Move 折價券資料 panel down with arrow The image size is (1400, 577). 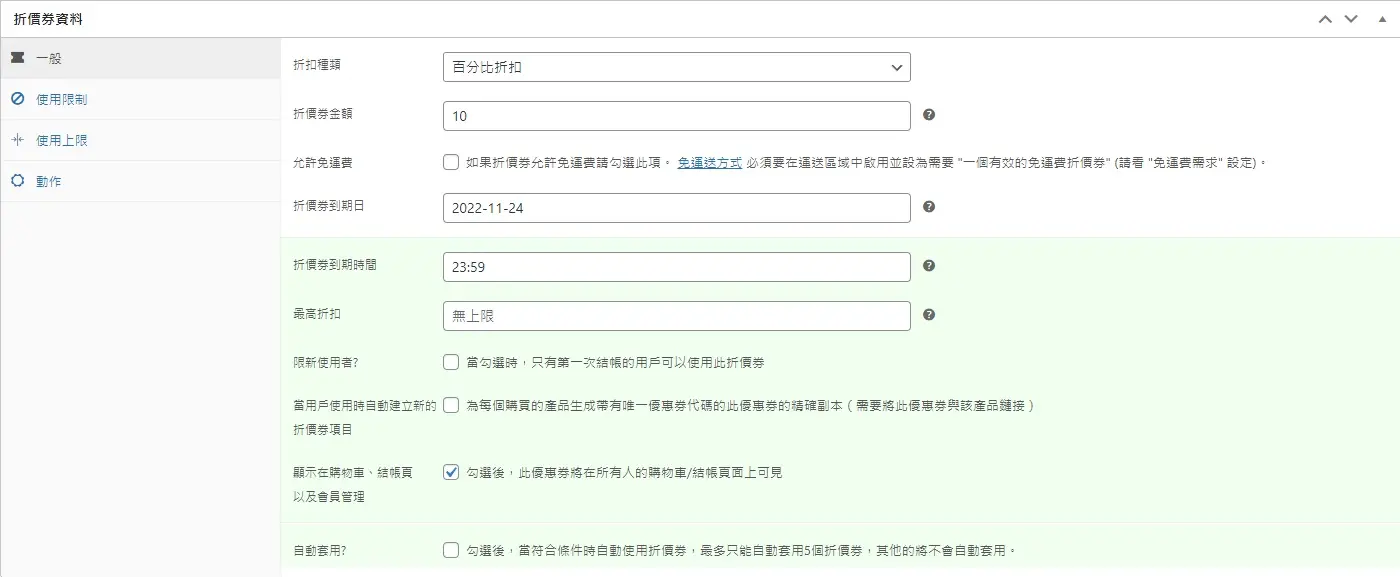(1351, 19)
